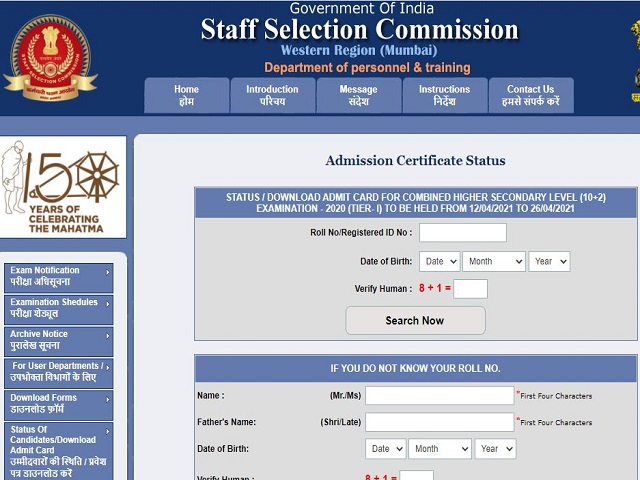Image resolution: width=640 pixels, height=480 pixels.
Task: Click the IF YOU DO NOT KNOW YOUR ROLL NO. header
Action: click(416, 369)
